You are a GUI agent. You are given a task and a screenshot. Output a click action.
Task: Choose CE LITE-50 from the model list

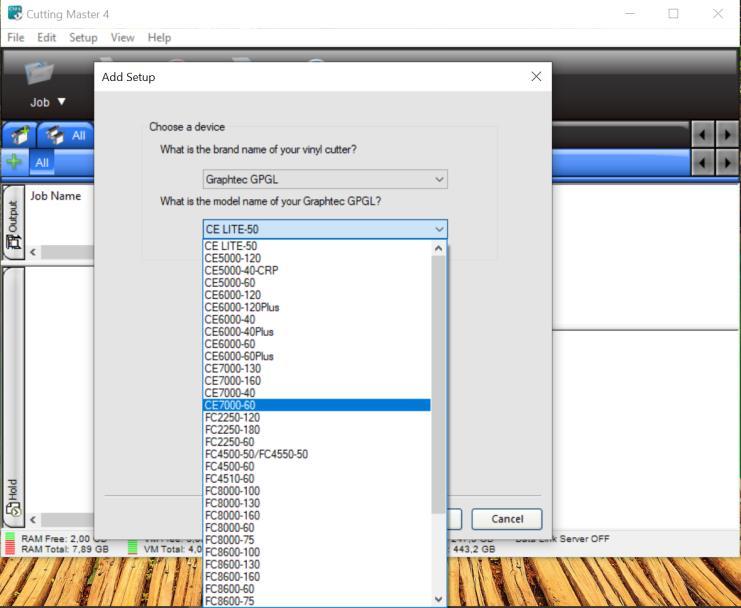317,246
